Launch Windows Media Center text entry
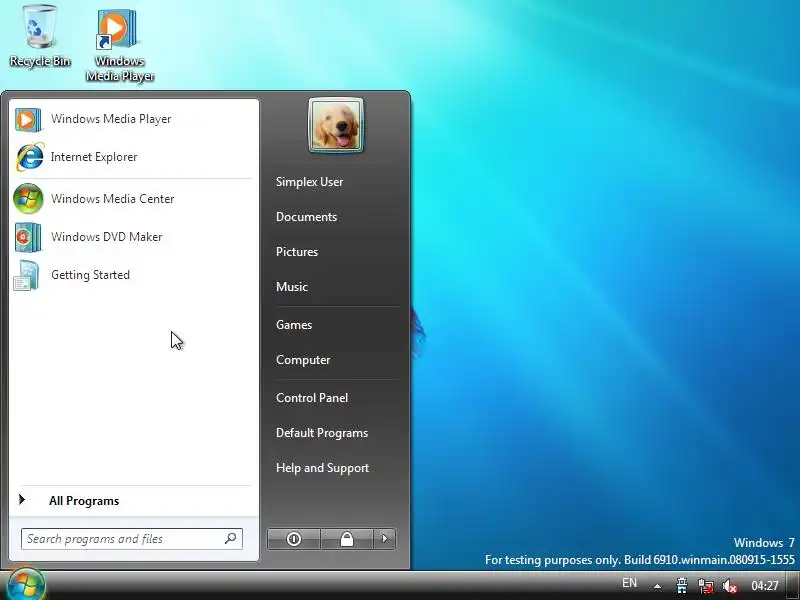The width and height of the screenshot is (800, 600). pos(113,198)
